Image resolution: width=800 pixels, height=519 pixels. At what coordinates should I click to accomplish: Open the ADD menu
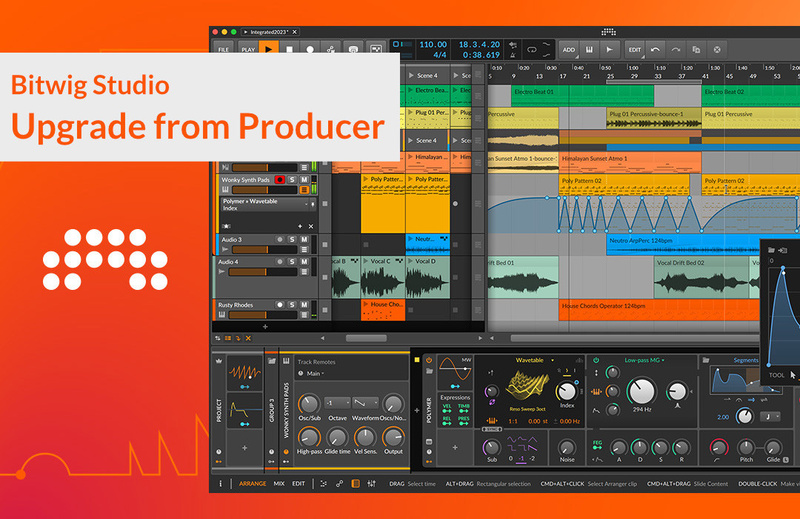point(568,50)
